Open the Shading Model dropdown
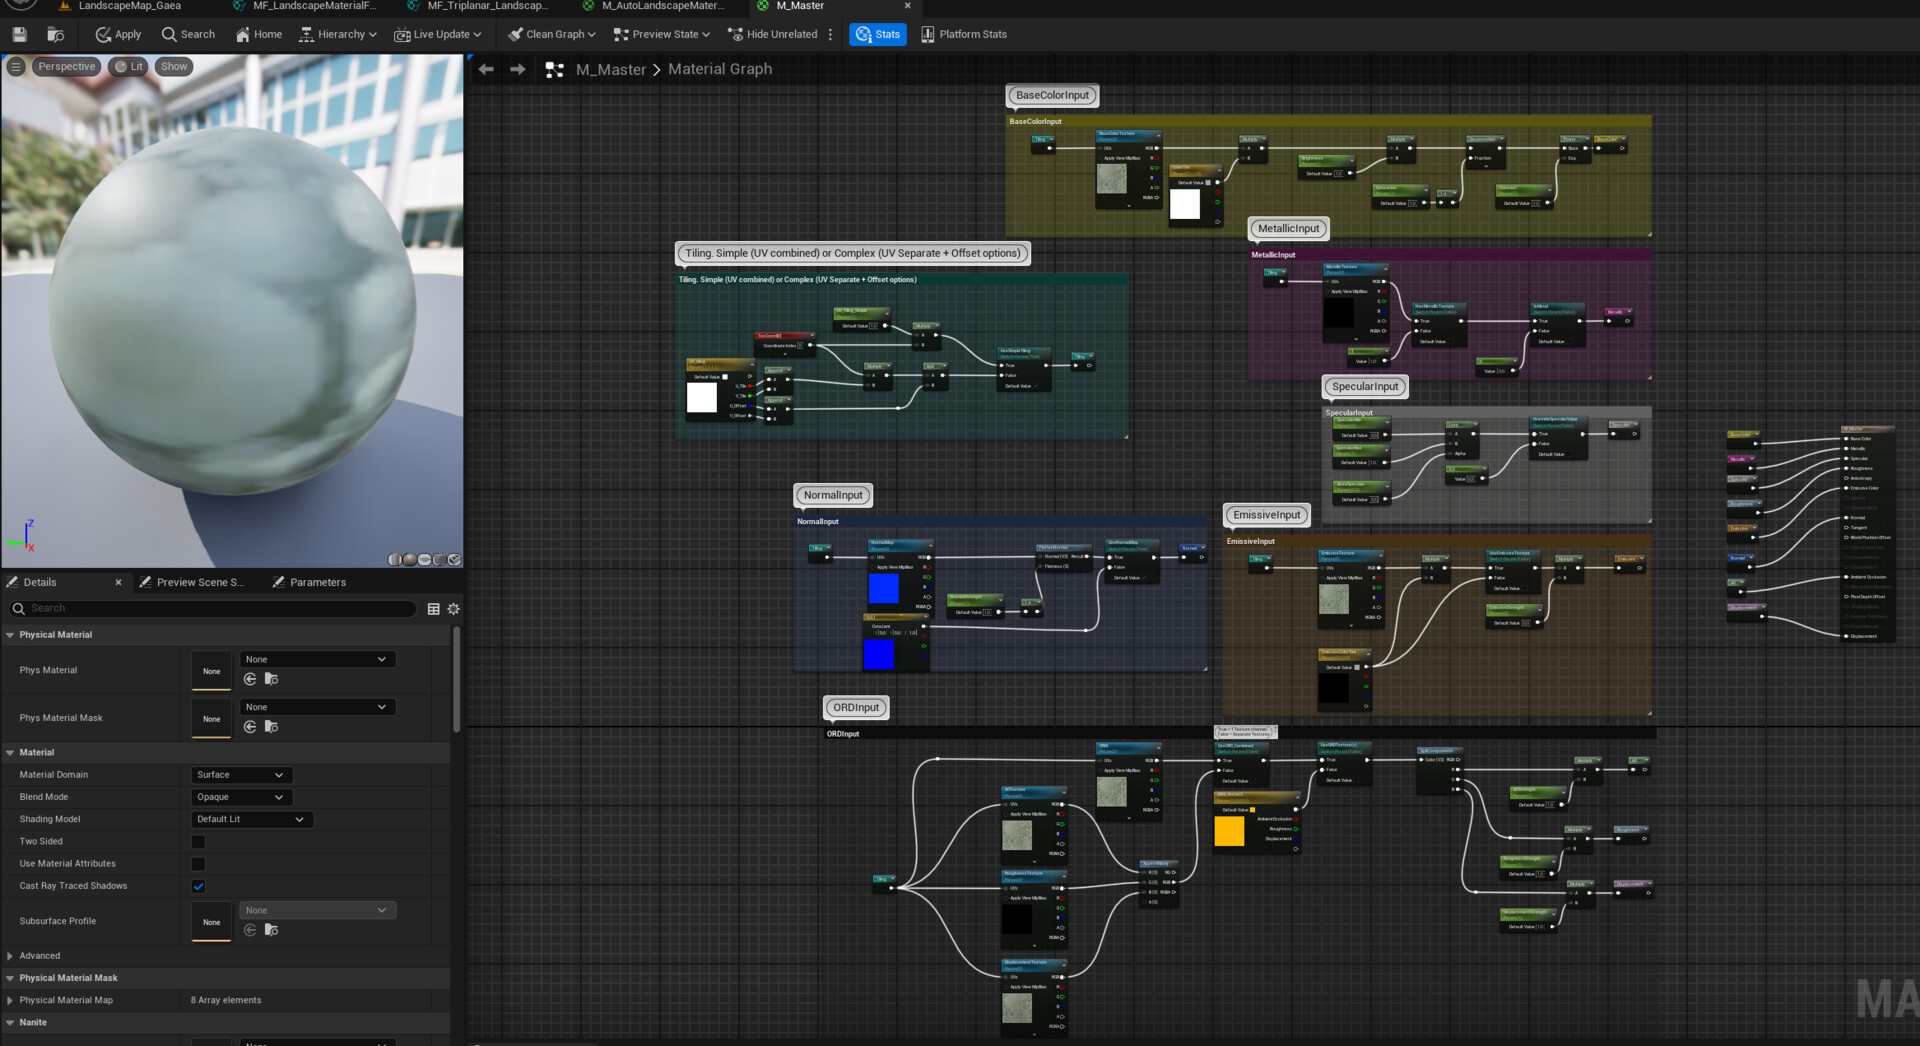 (251, 819)
